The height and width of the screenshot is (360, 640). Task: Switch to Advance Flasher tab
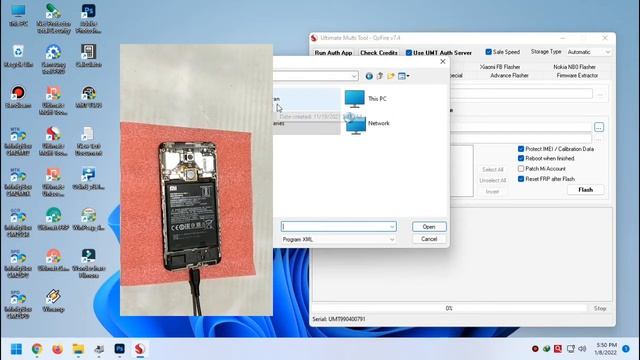pos(509,76)
